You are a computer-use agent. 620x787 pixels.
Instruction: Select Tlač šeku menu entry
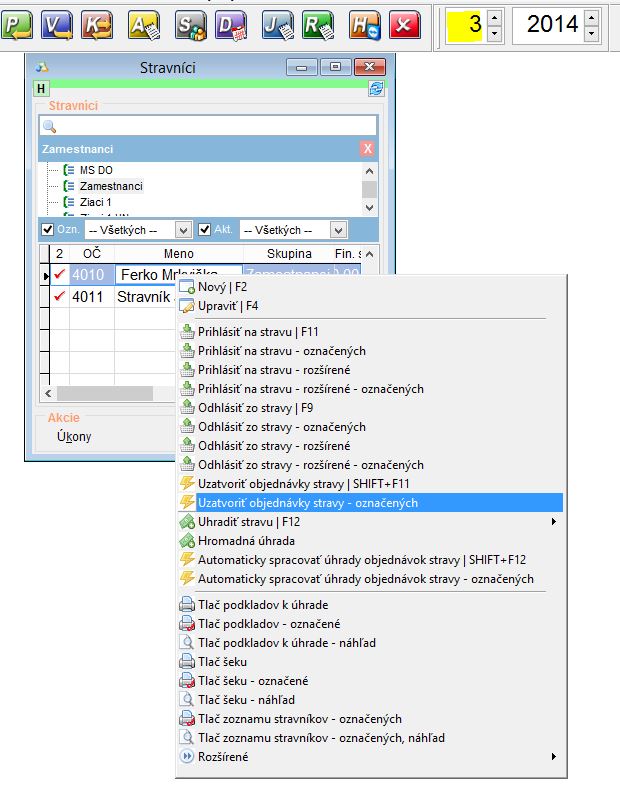(x=222, y=661)
